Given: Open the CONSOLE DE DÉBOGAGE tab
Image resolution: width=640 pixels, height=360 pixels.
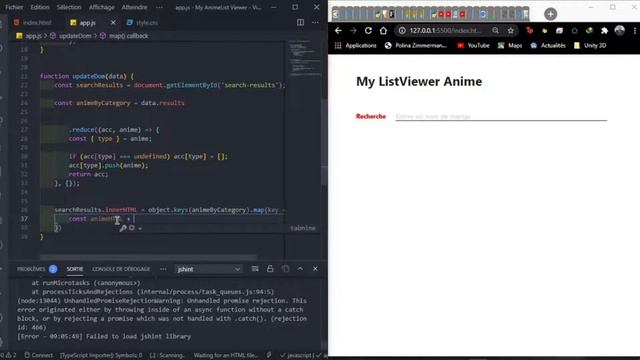Looking at the screenshot, I should coord(121,269).
